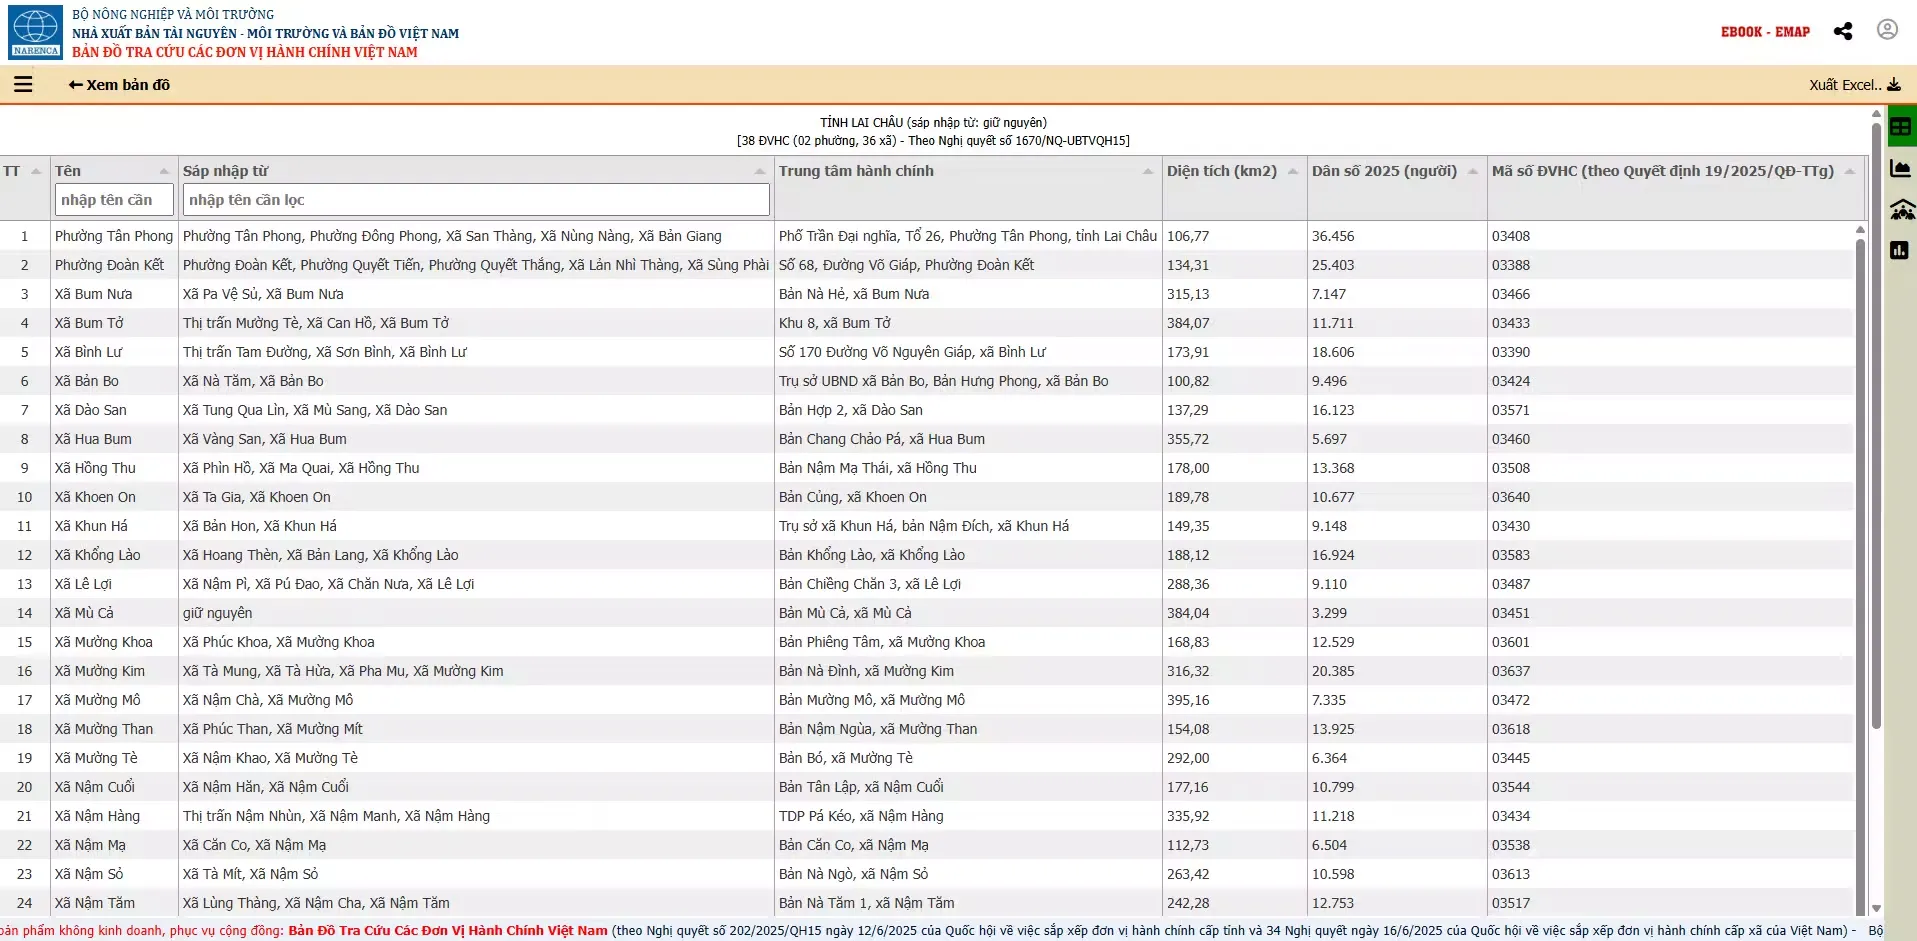Click the Xã Hồng Thu name cell
Image resolution: width=1917 pixels, height=941 pixels.
(95, 468)
